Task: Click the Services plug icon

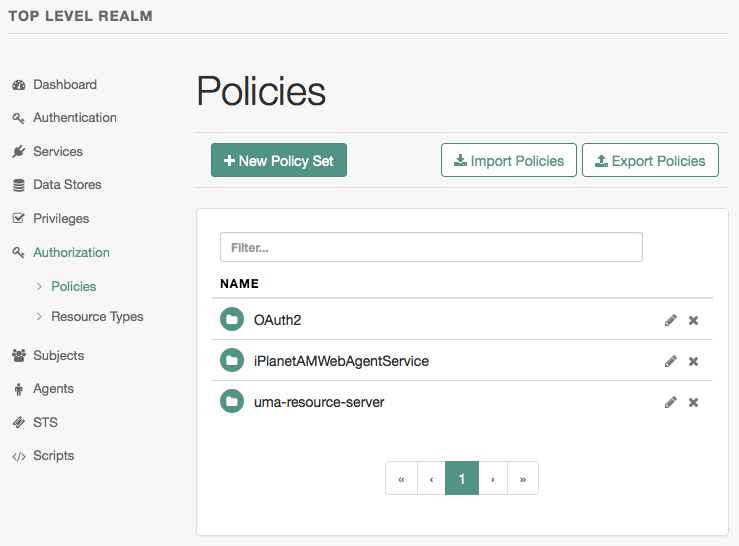Action: [18, 152]
